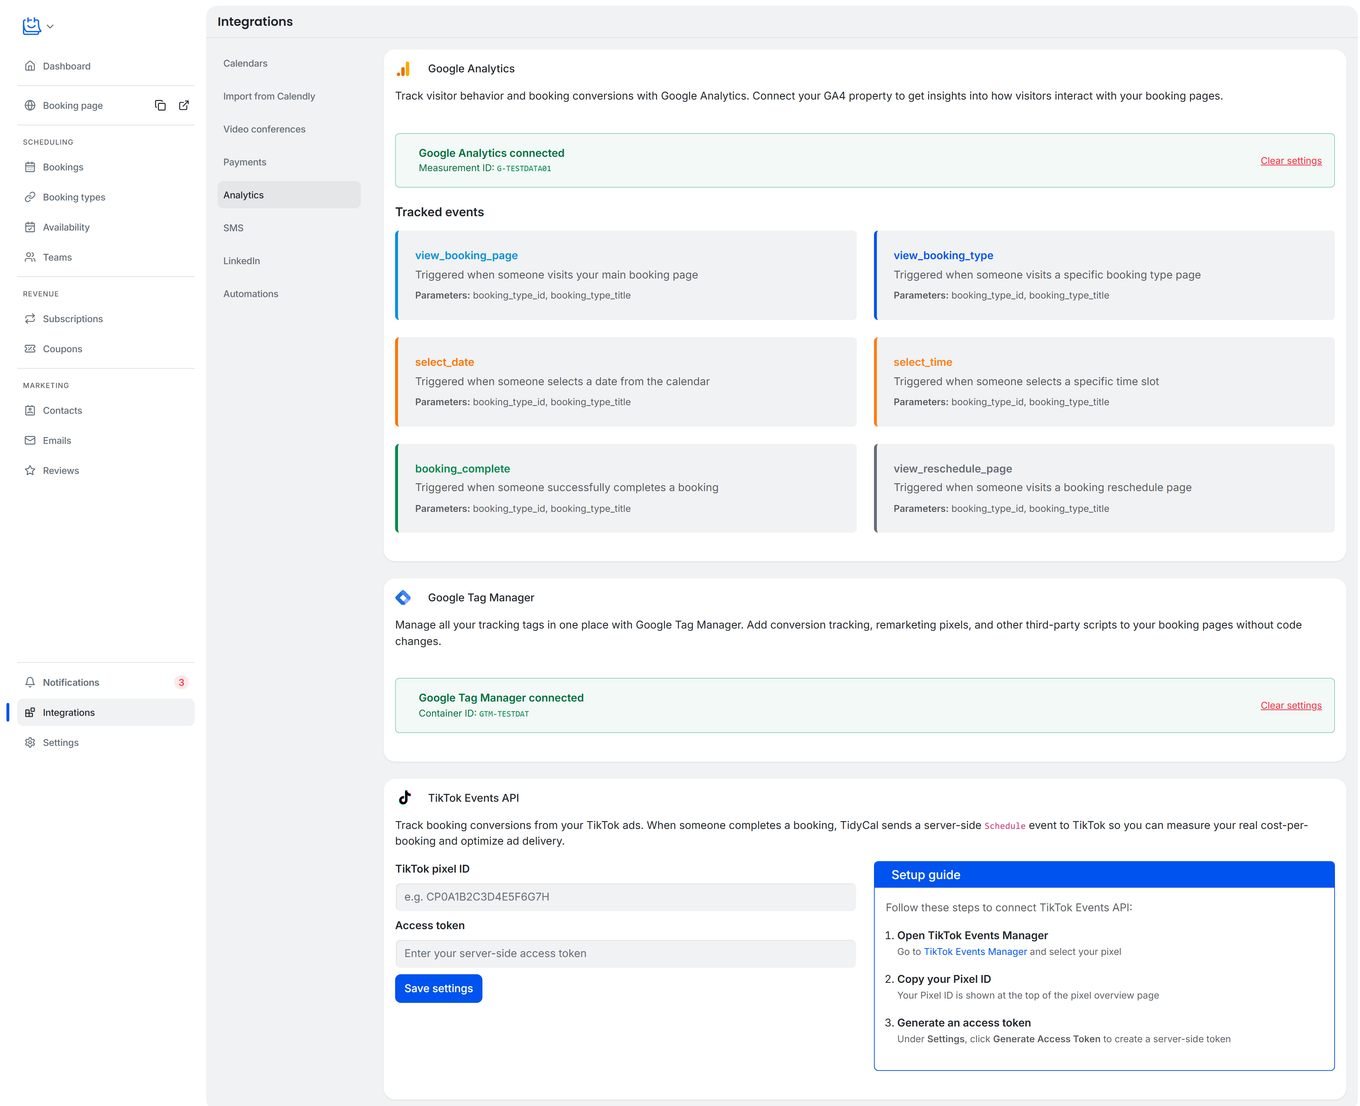Copy the booking page link icon
1360x1106 pixels.
[160, 105]
